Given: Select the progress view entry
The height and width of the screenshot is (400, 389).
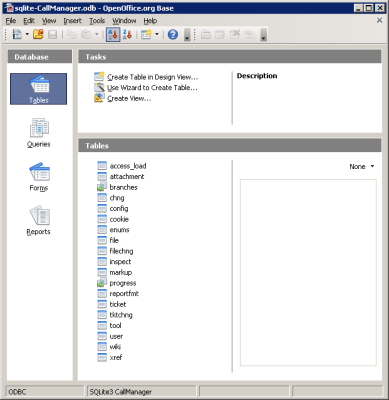Looking at the screenshot, I should click(x=123, y=283).
